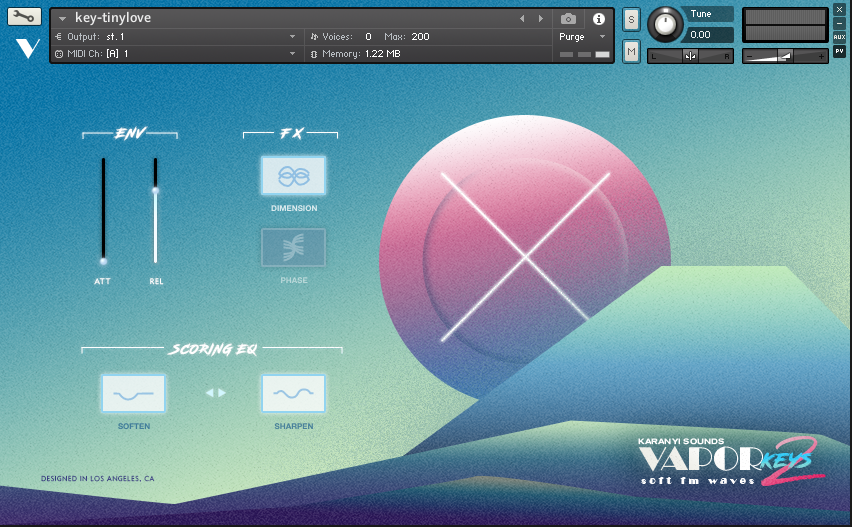Viewport: 852px width, 527px height.
Task: Click the pink sphere XY pad
Action: pyautogui.click(x=525, y=258)
